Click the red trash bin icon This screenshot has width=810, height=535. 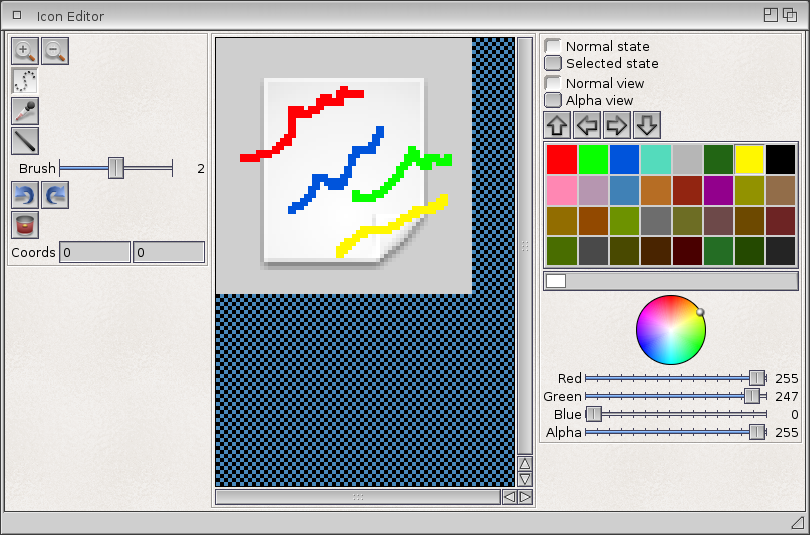tap(25, 225)
